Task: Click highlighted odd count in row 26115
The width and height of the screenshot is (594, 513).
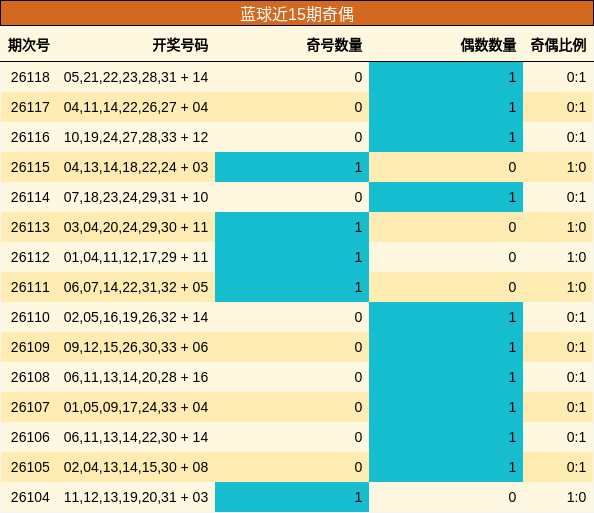Action: click(292, 167)
